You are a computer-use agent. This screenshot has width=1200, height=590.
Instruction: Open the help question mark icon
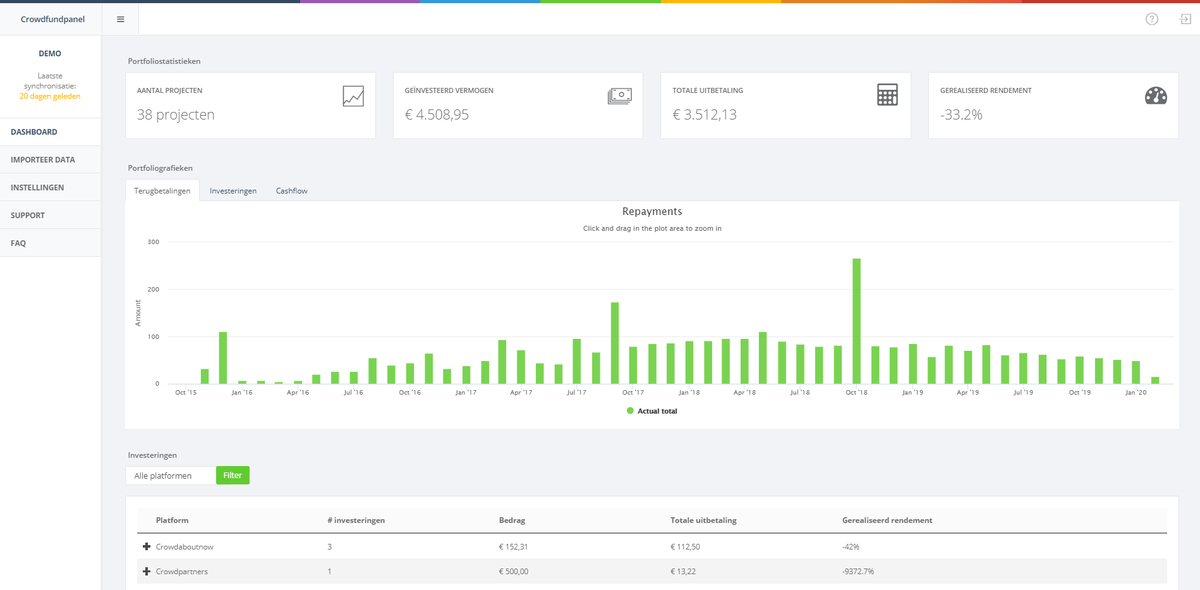(x=1152, y=19)
